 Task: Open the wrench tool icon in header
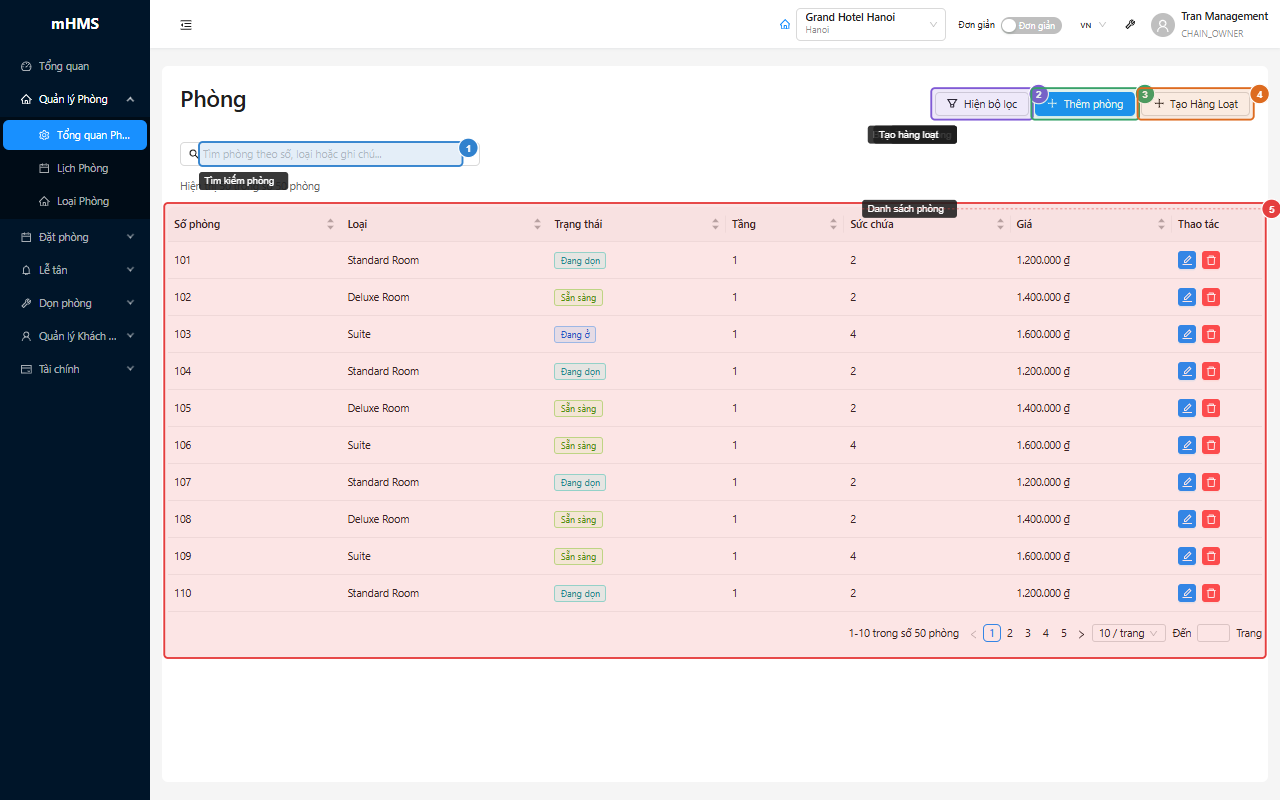pyautogui.click(x=1130, y=25)
